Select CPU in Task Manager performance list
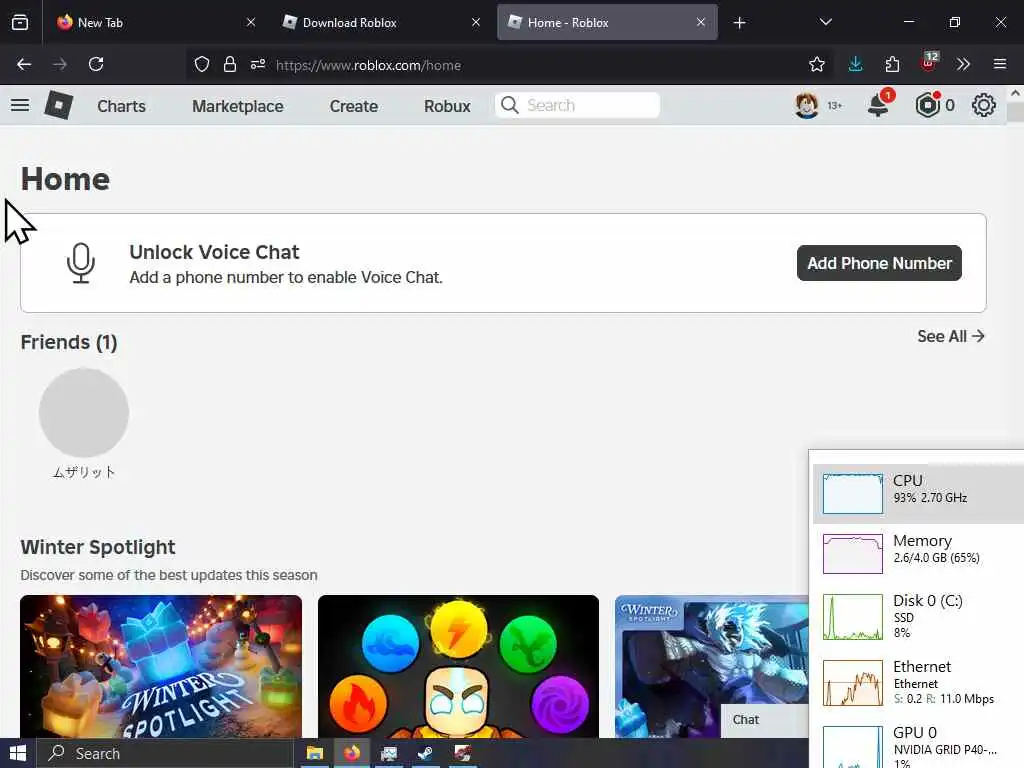The height and width of the screenshot is (768, 1024). [x=918, y=494]
